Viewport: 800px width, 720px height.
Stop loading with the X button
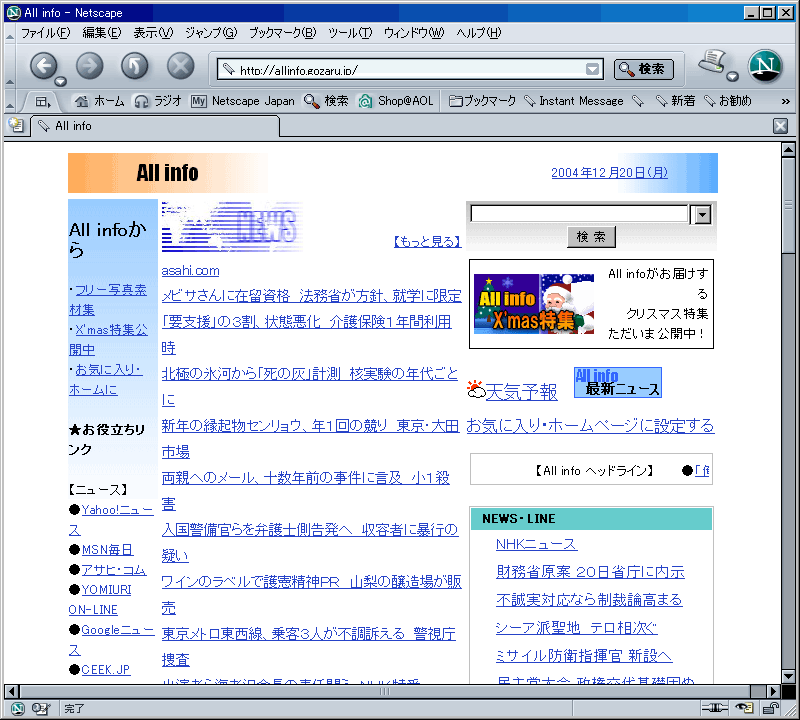[x=181, y=66]
